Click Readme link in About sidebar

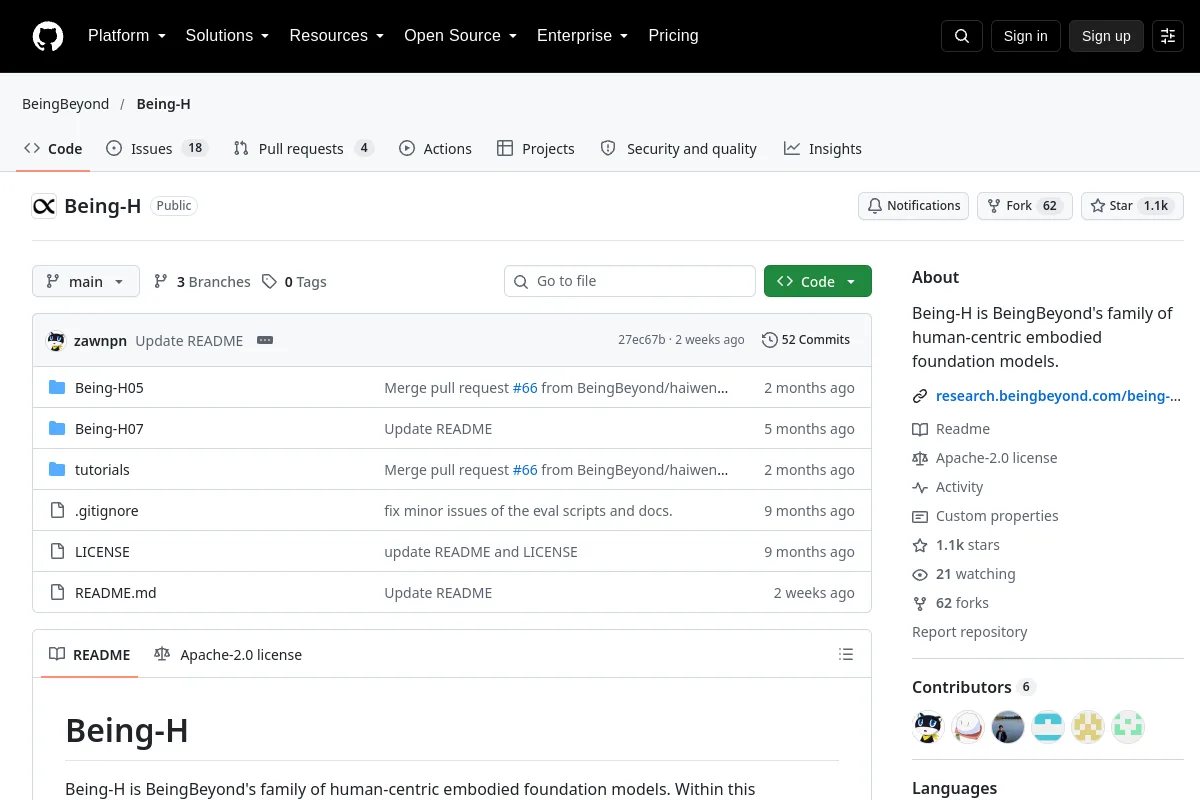coord(951,429)
